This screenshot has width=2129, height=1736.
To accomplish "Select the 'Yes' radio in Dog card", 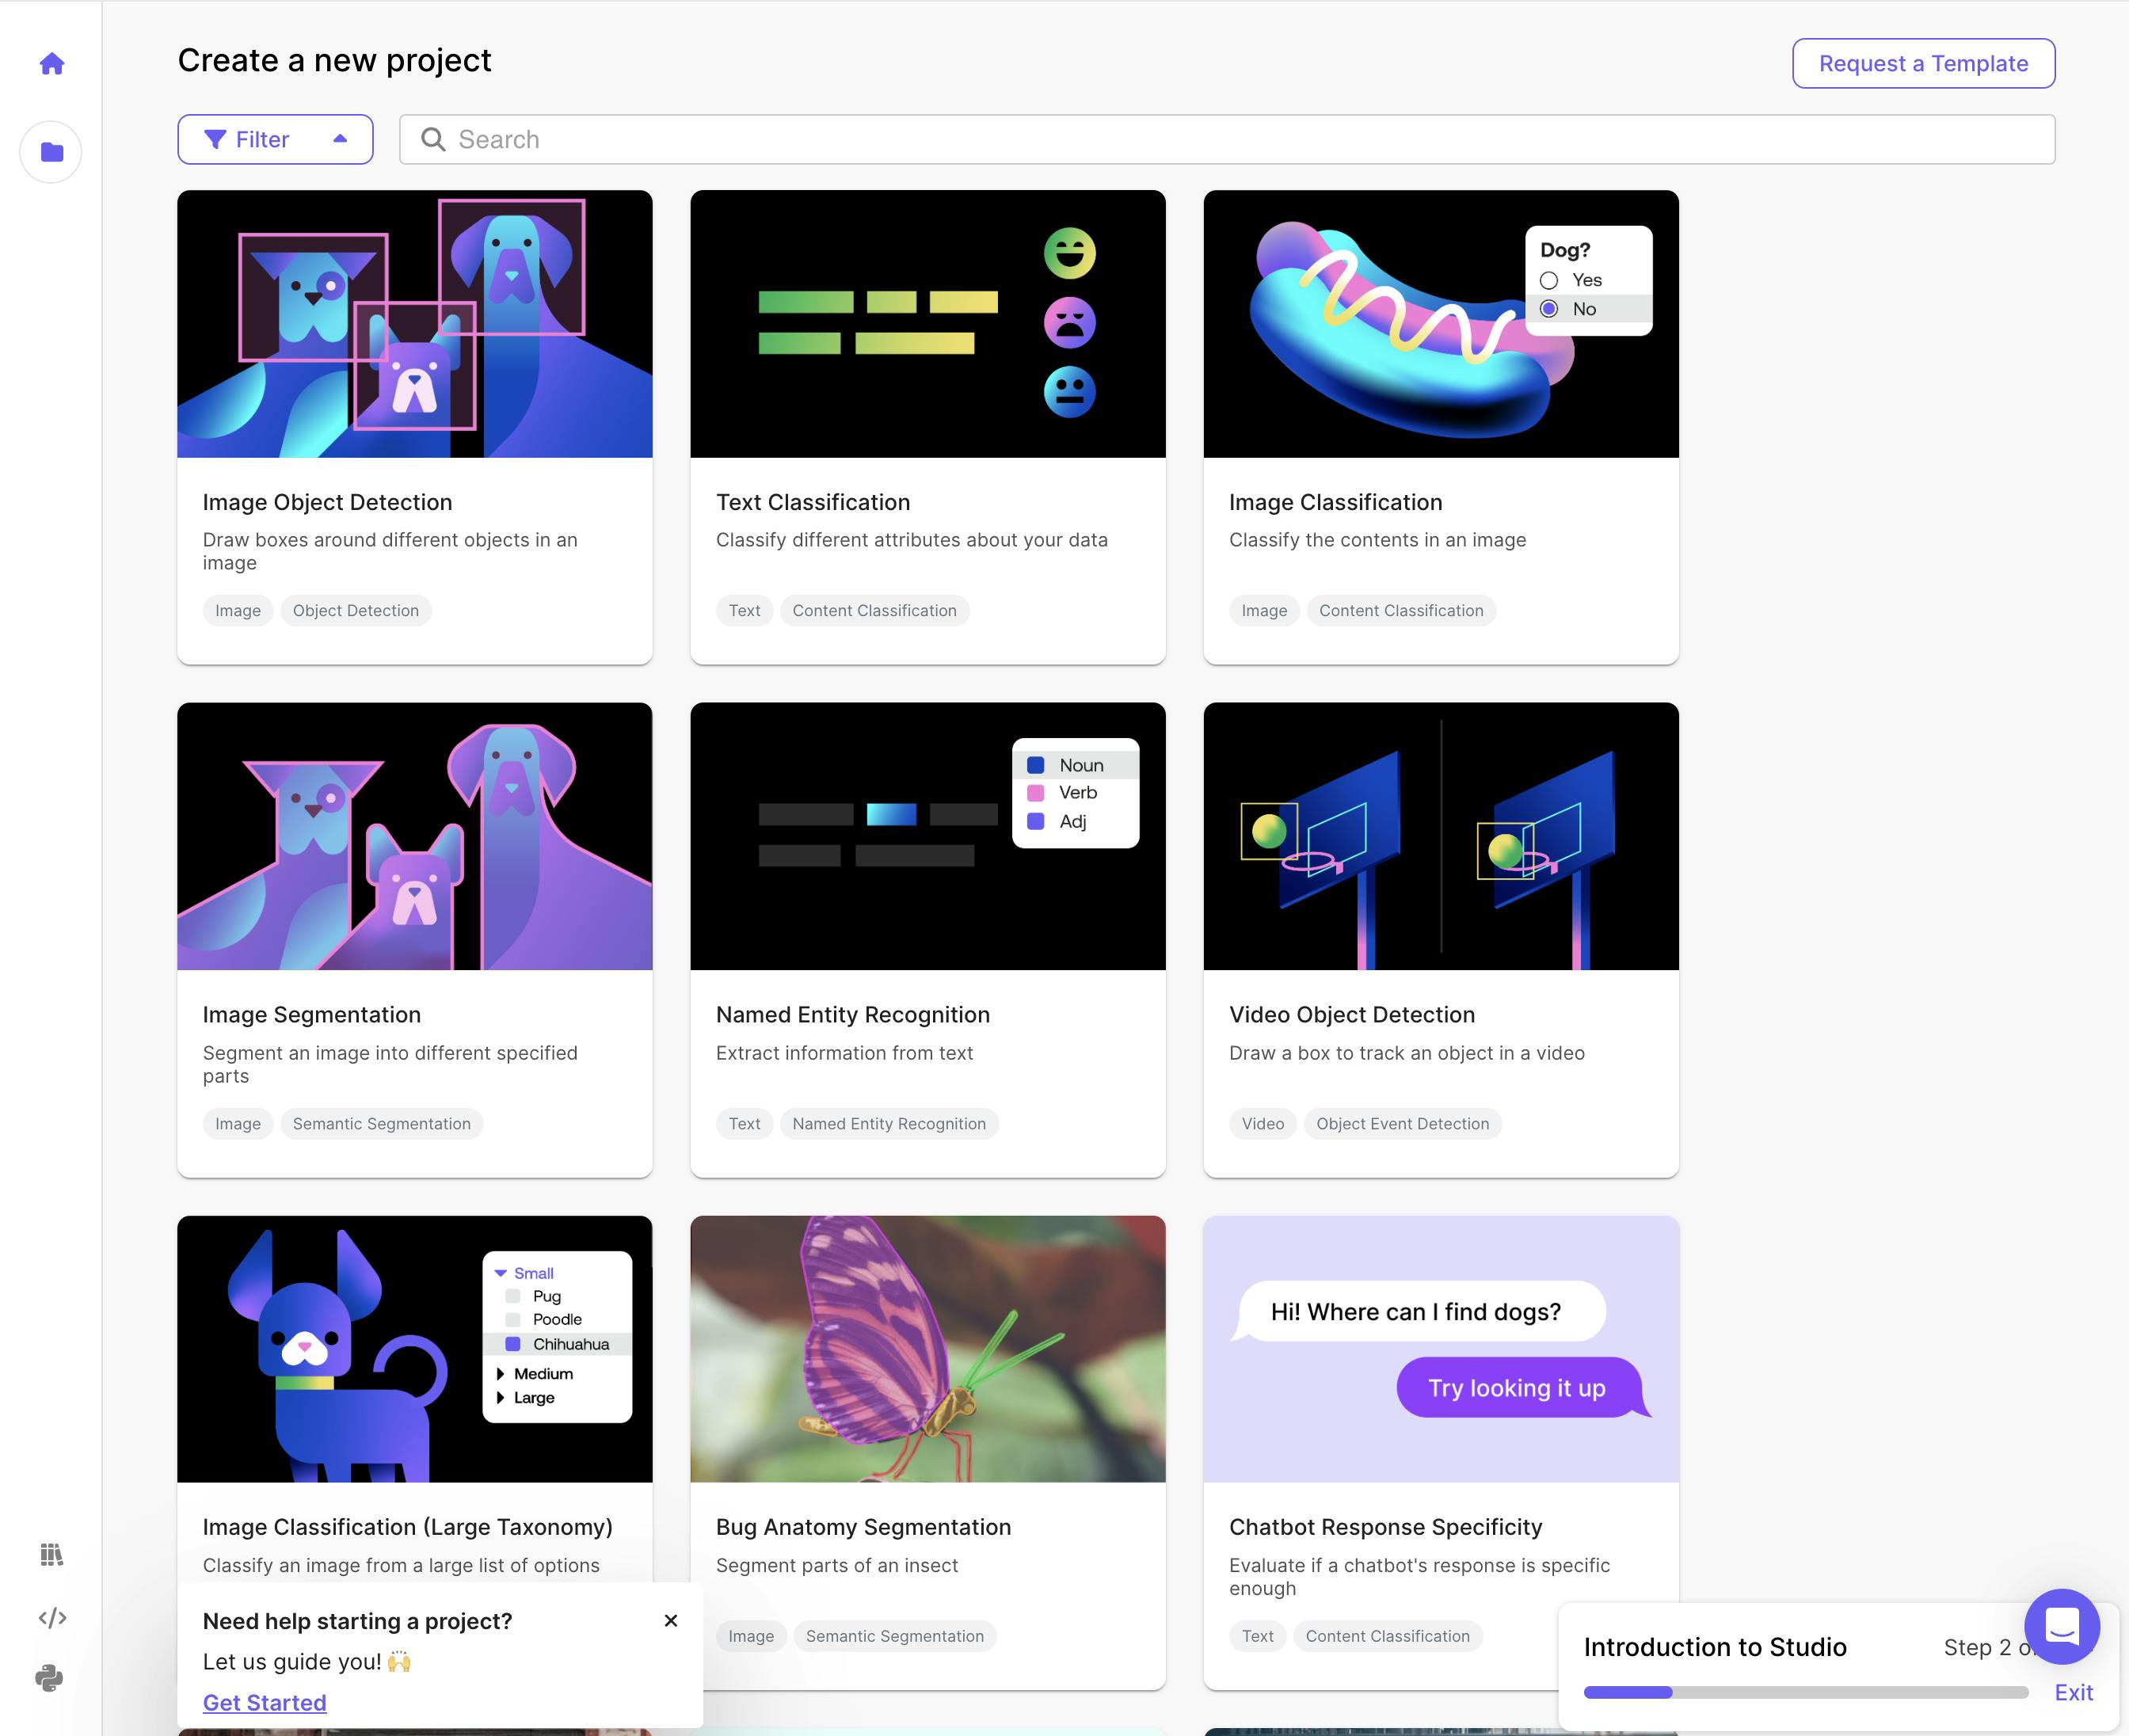I will click(1549, 280).
